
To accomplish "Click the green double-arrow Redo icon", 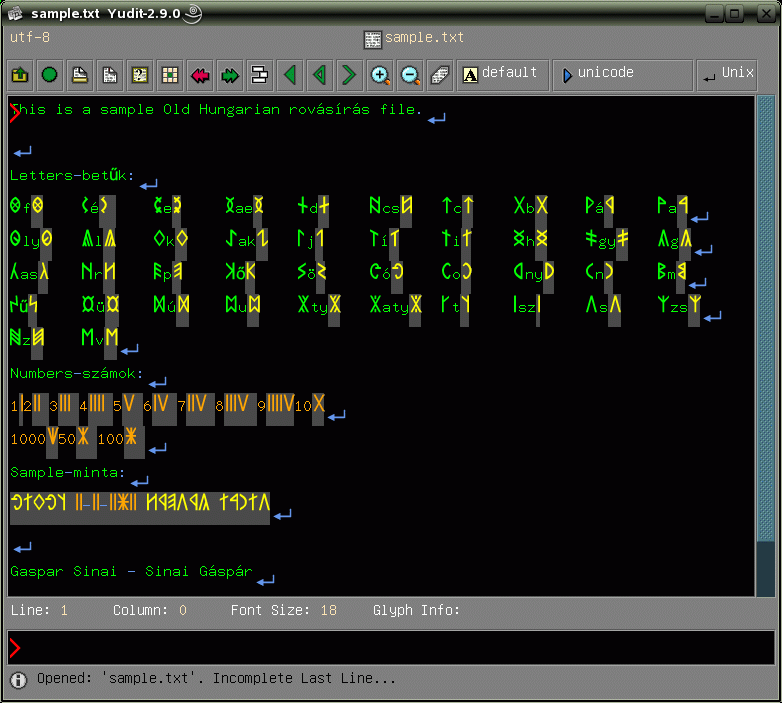I will 230,75.
